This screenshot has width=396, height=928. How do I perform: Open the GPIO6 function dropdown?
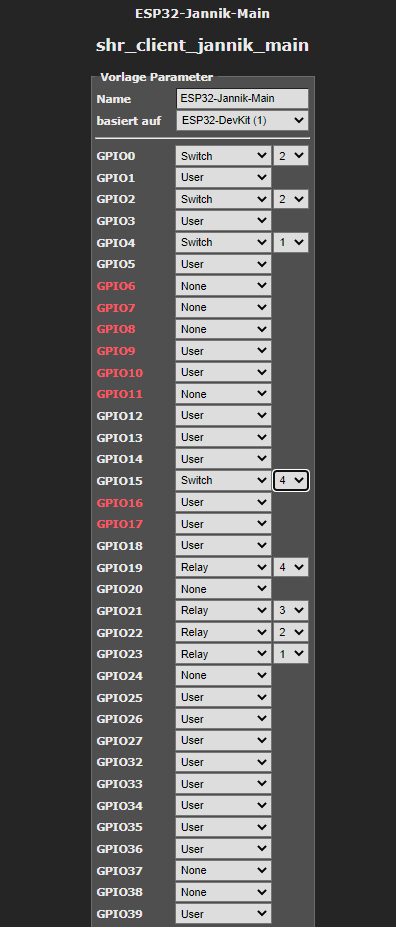point(224,286)
